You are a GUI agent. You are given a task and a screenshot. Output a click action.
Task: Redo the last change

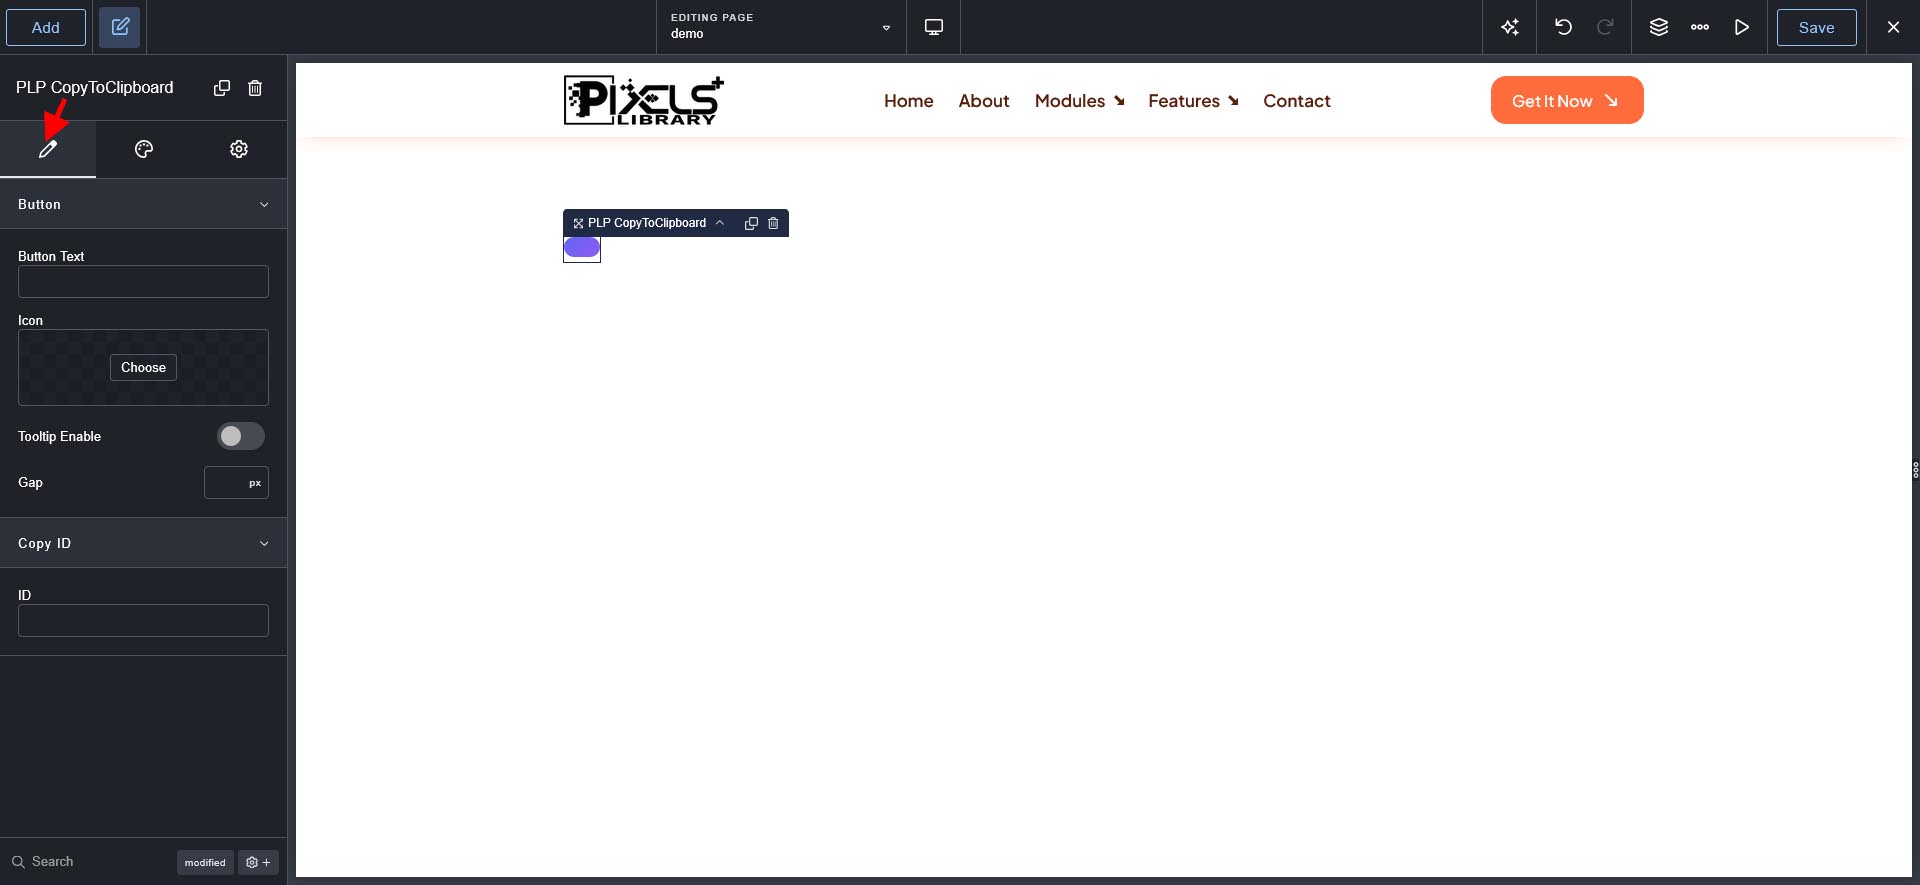pyautogui.click(x=1605, y=27)
